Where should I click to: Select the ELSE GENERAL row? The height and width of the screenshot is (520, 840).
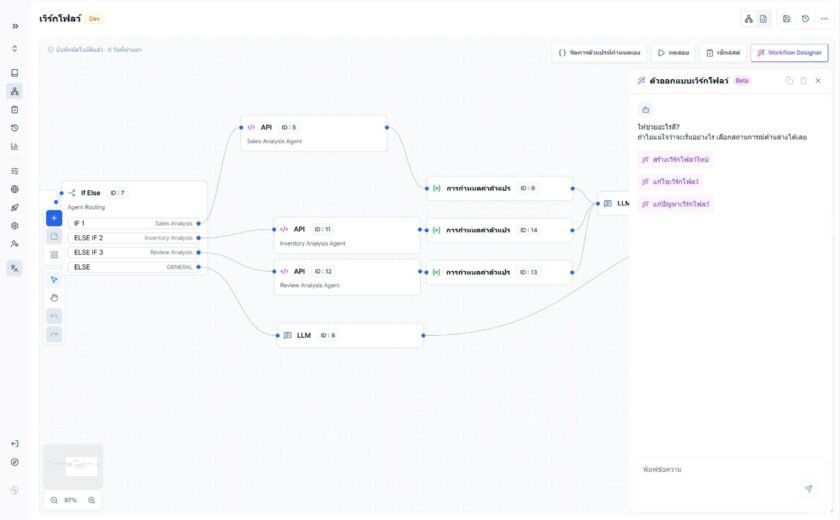coord(134,267)
